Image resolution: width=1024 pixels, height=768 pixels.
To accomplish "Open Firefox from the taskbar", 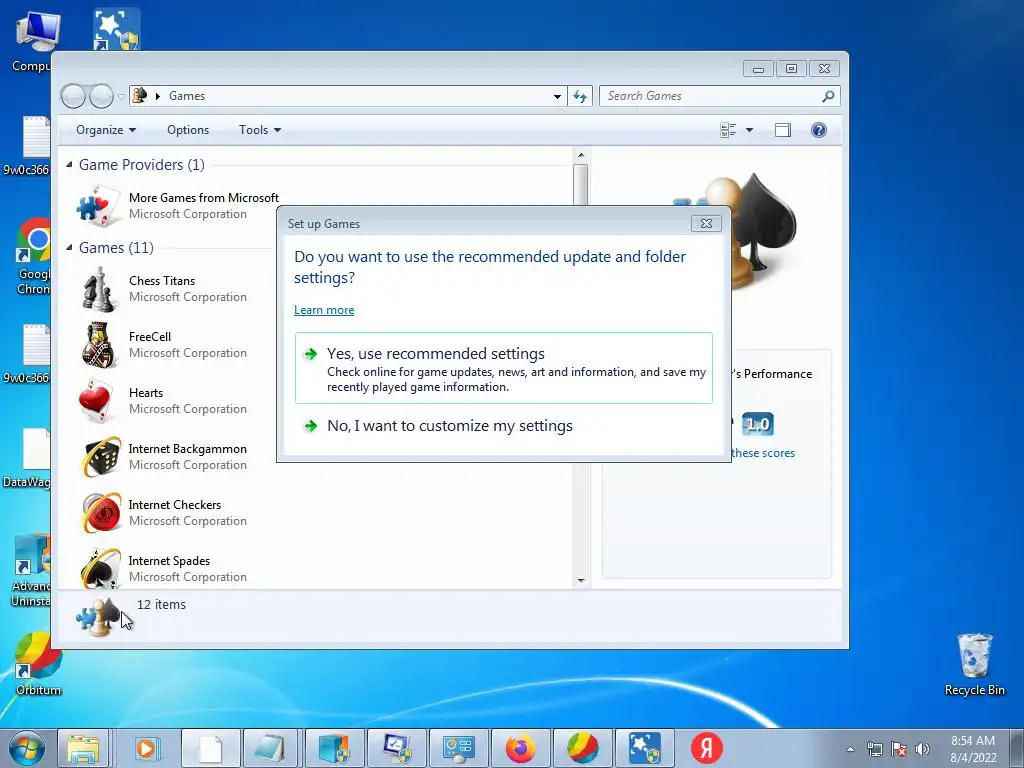I will click(520, 748).
